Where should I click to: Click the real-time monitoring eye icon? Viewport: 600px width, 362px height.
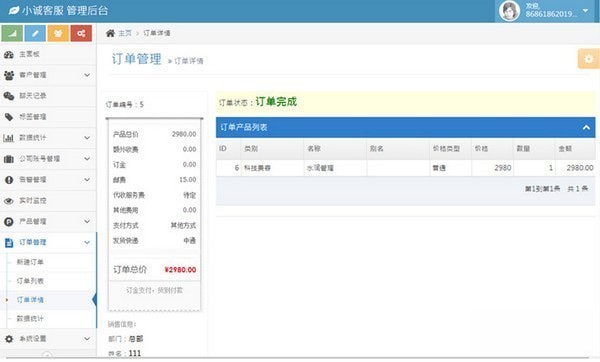click(x=8, y=201)
